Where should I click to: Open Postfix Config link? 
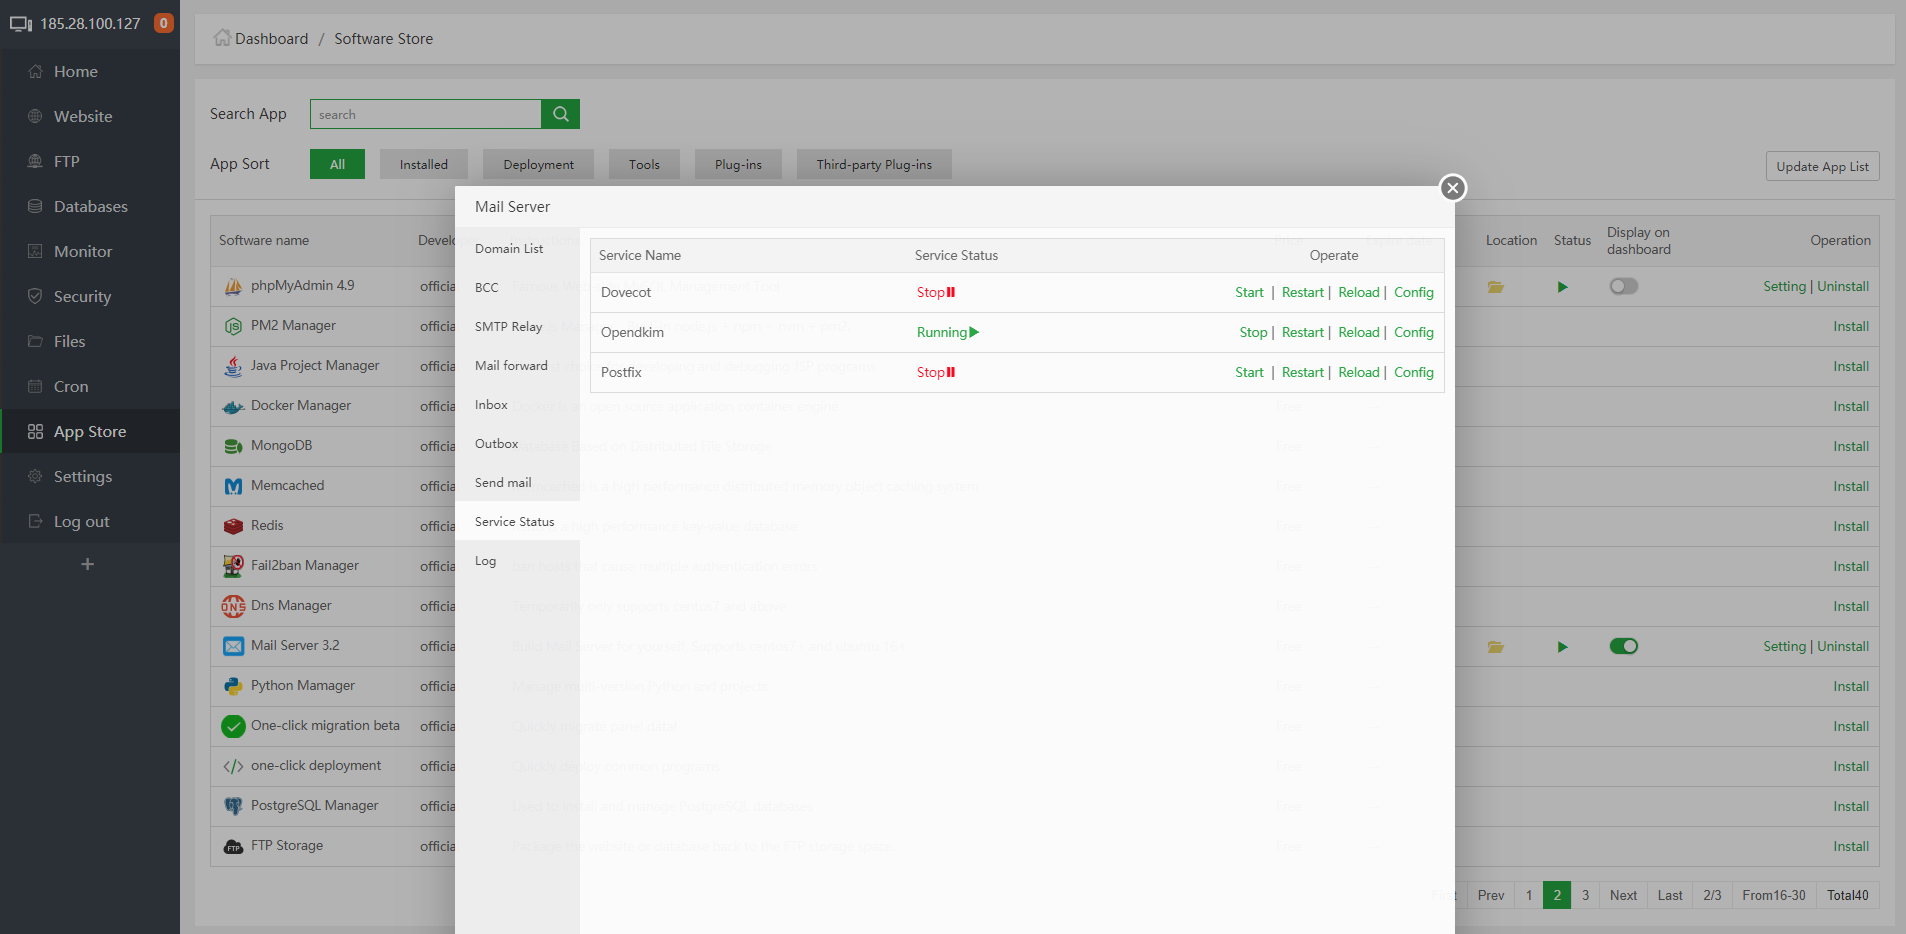pos(1413,373)
